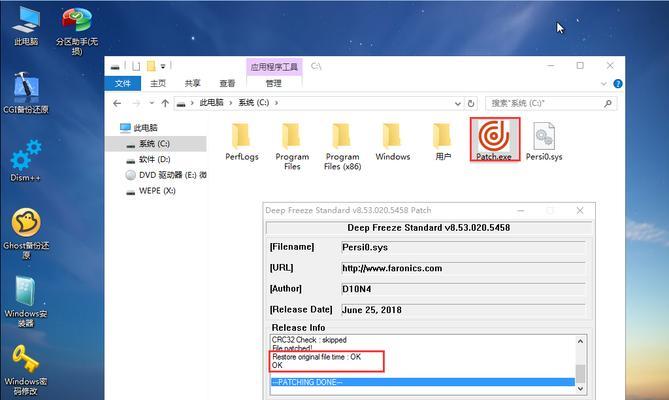The width and height of the screenshot is (669, 400).
Task: Click the Release Info scrollbar thumb
Action: click(580, 374)
